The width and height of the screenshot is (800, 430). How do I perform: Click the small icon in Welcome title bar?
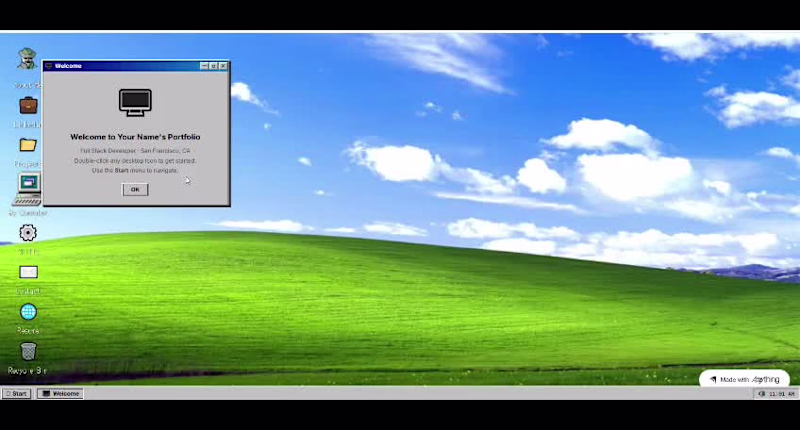[x=49, y=66]
